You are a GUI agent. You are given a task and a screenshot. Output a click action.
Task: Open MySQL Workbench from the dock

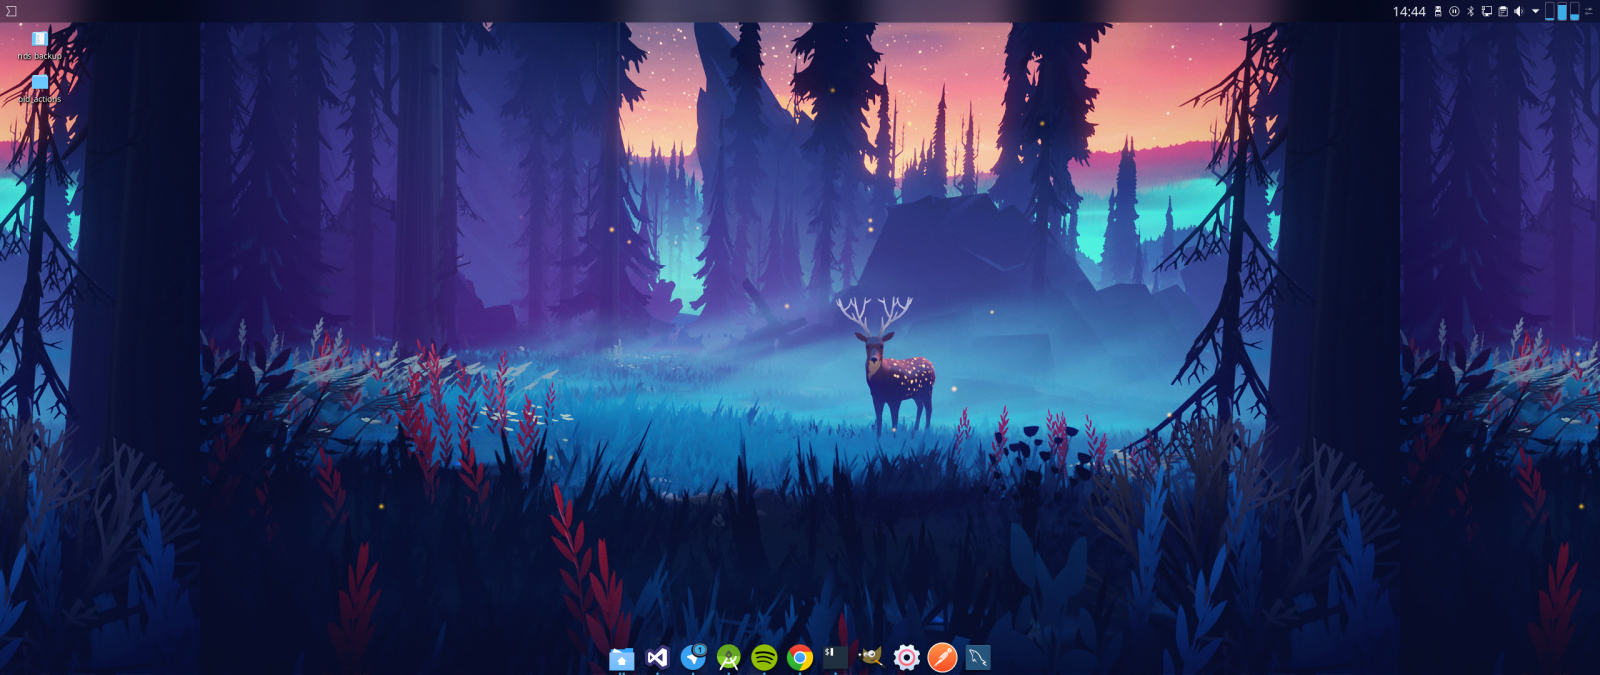(x=978, y=658)
